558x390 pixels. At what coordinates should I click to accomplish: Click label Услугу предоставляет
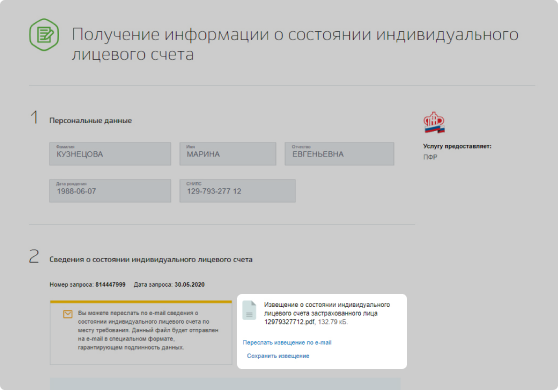tap(457, 146)
